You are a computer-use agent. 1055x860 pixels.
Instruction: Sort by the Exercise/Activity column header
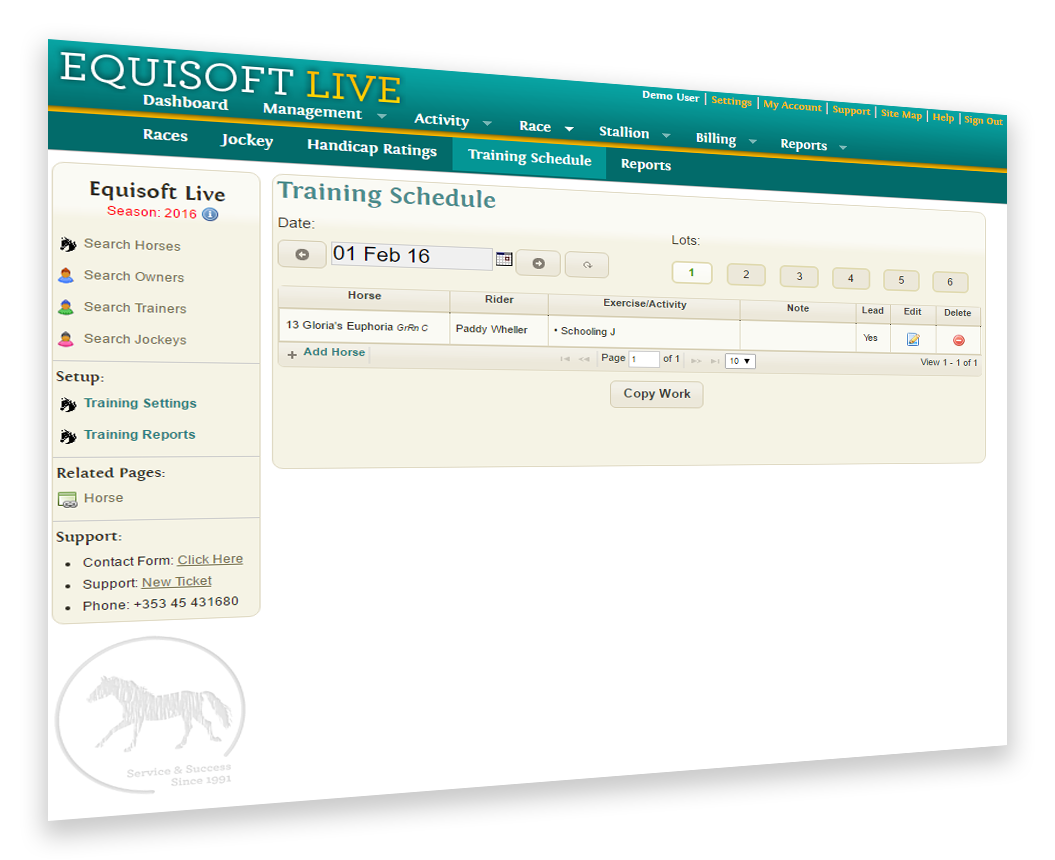tap(645, 304)
